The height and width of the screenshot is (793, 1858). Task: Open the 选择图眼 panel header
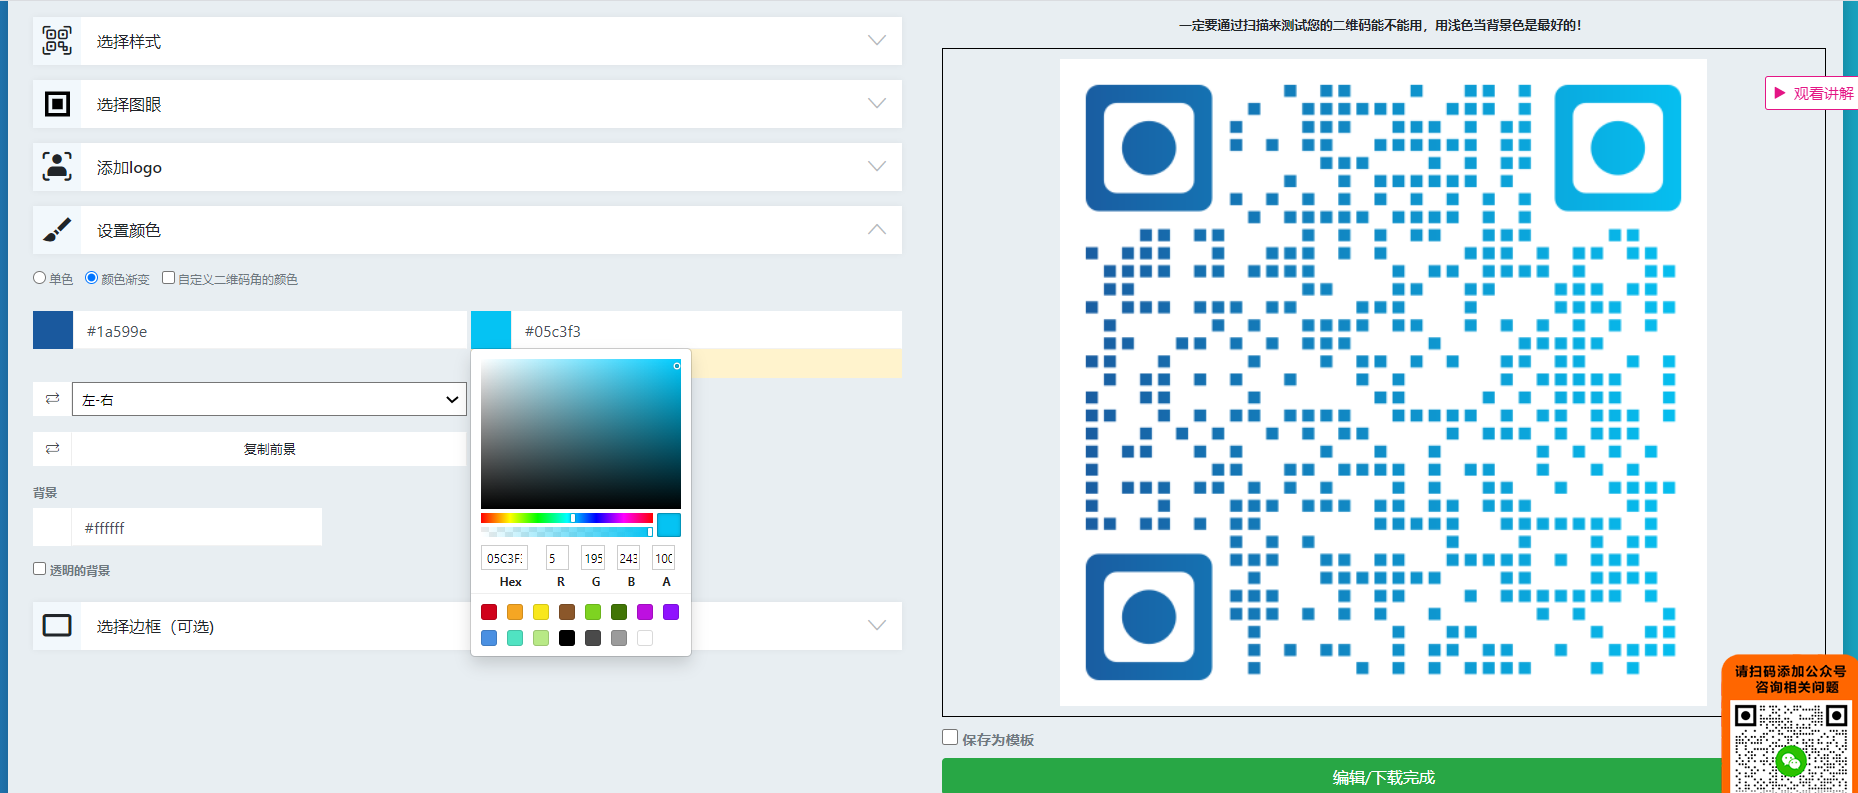[467, 104]
